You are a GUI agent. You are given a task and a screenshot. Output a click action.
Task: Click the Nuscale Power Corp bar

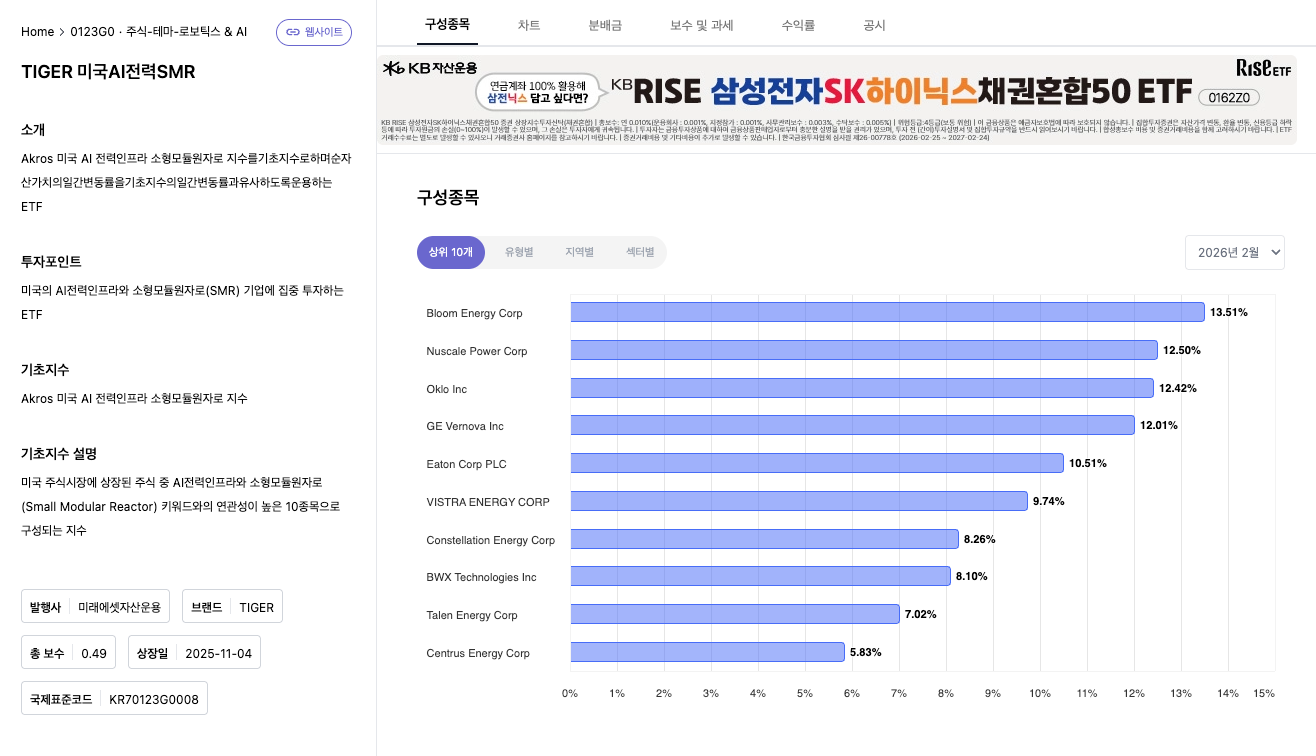tap(864, 350)
